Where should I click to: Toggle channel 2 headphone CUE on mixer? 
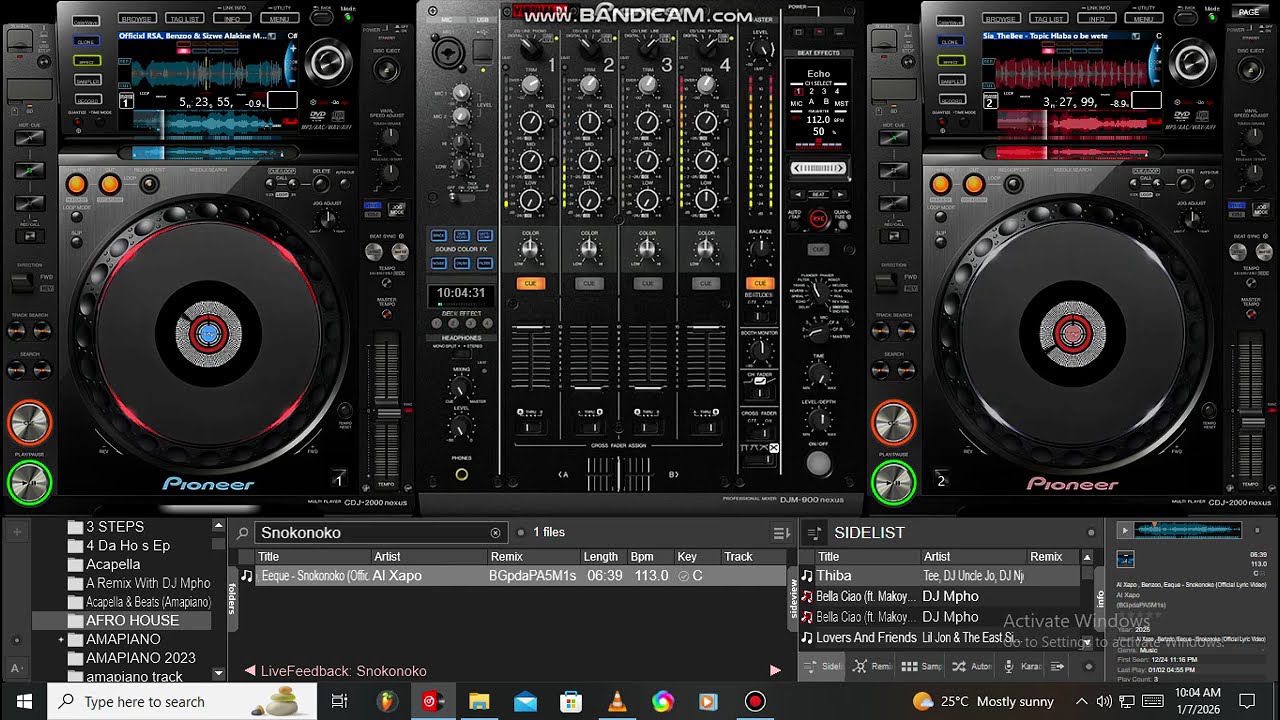tap(589, 284)
